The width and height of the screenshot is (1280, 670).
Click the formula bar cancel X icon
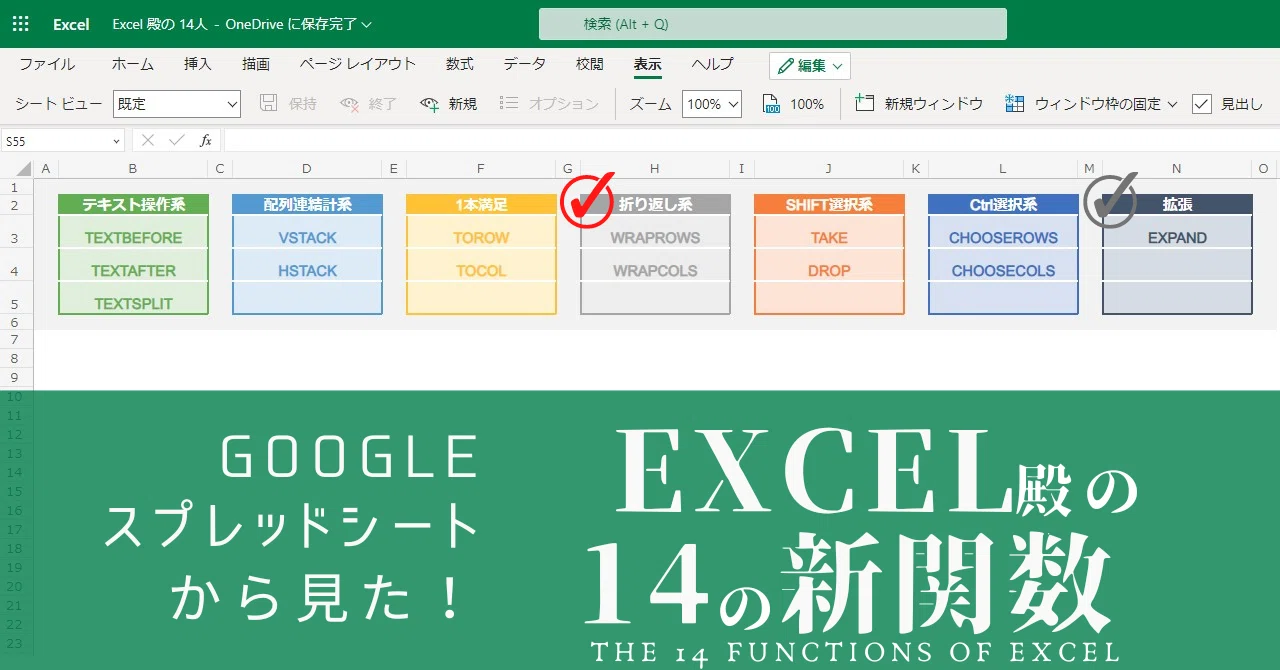tap(148, 141)
